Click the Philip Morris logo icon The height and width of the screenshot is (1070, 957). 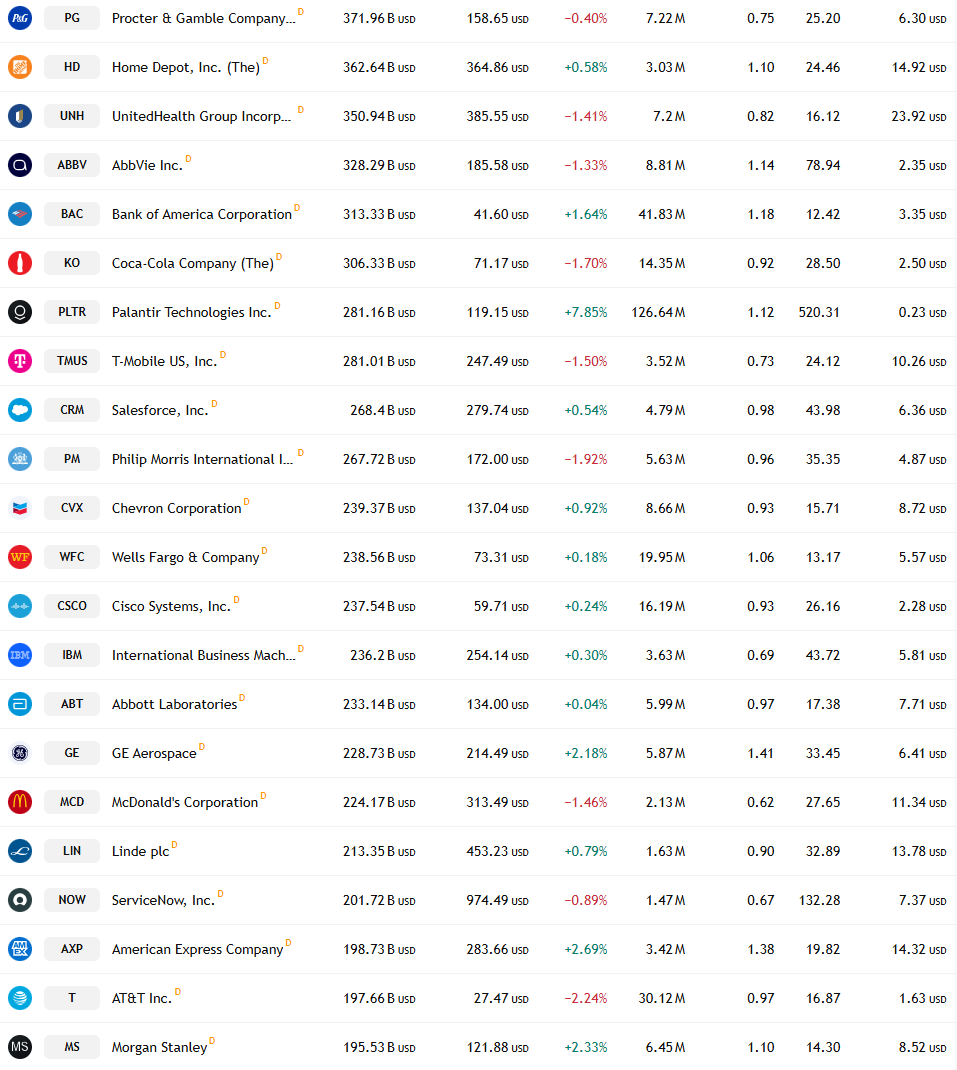(x=20, y=459)
